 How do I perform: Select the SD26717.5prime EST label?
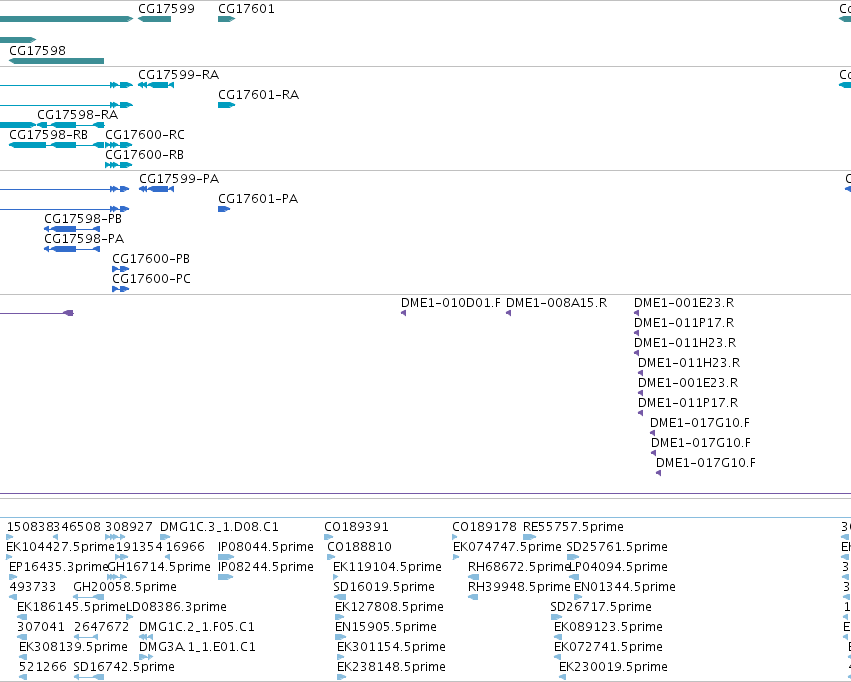point(601,607)
